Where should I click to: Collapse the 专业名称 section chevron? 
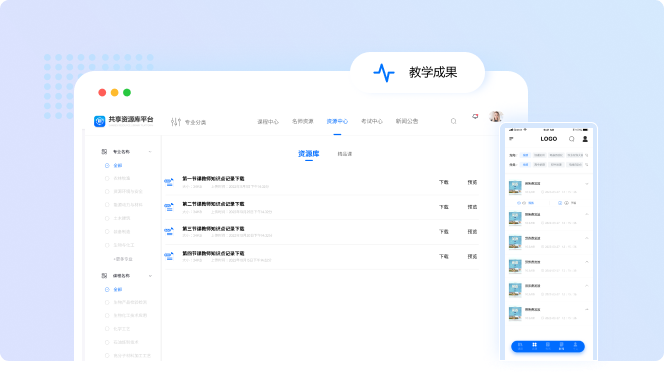pyautogui.click(x=150, y=152)
